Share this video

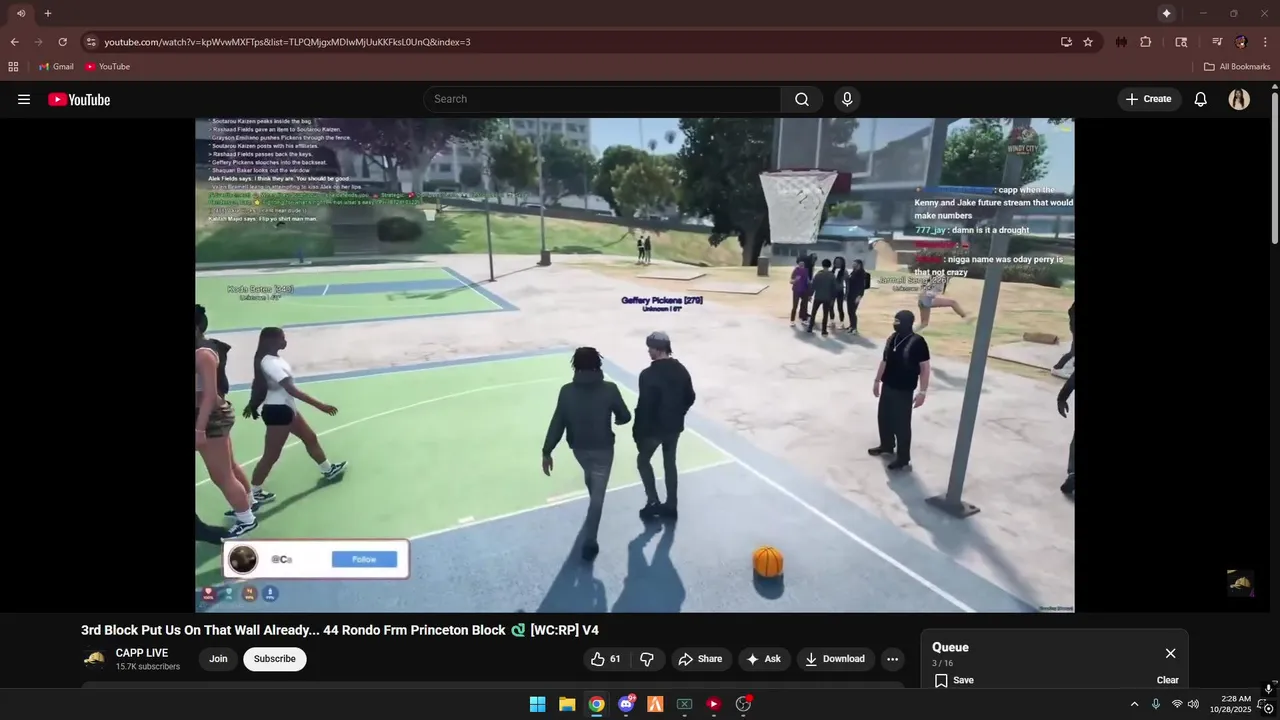click(699, 659)
